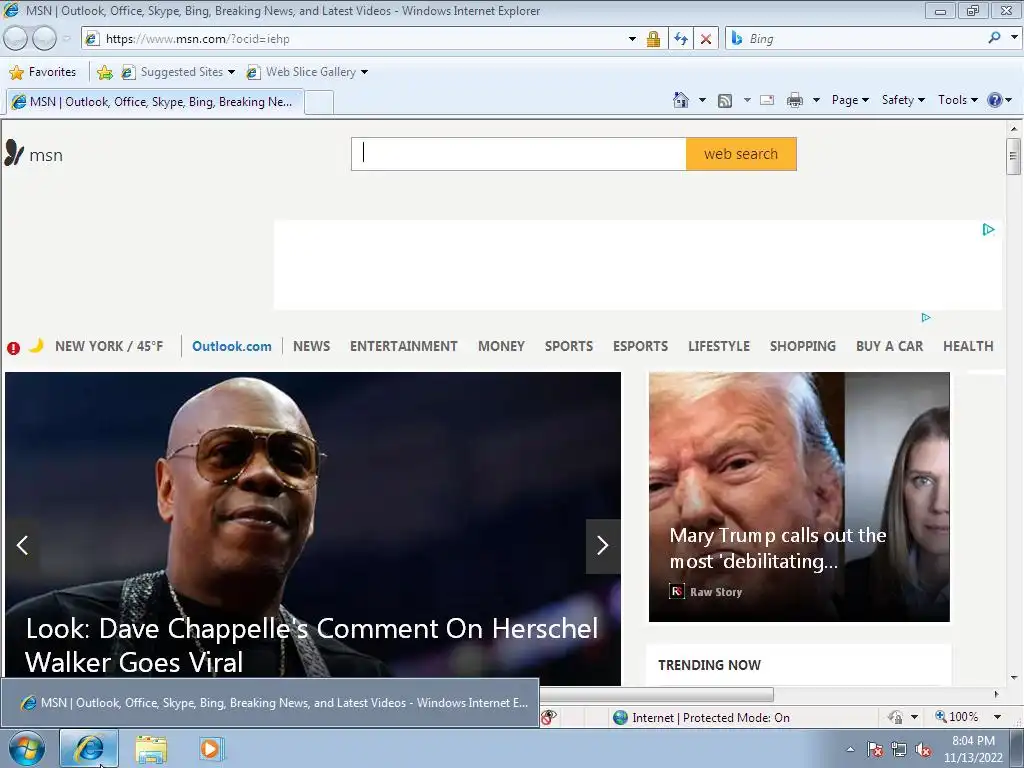Viewport: 1024px width, 768px height.
Task: Open the NEWS section
Action: pos(312,346)
